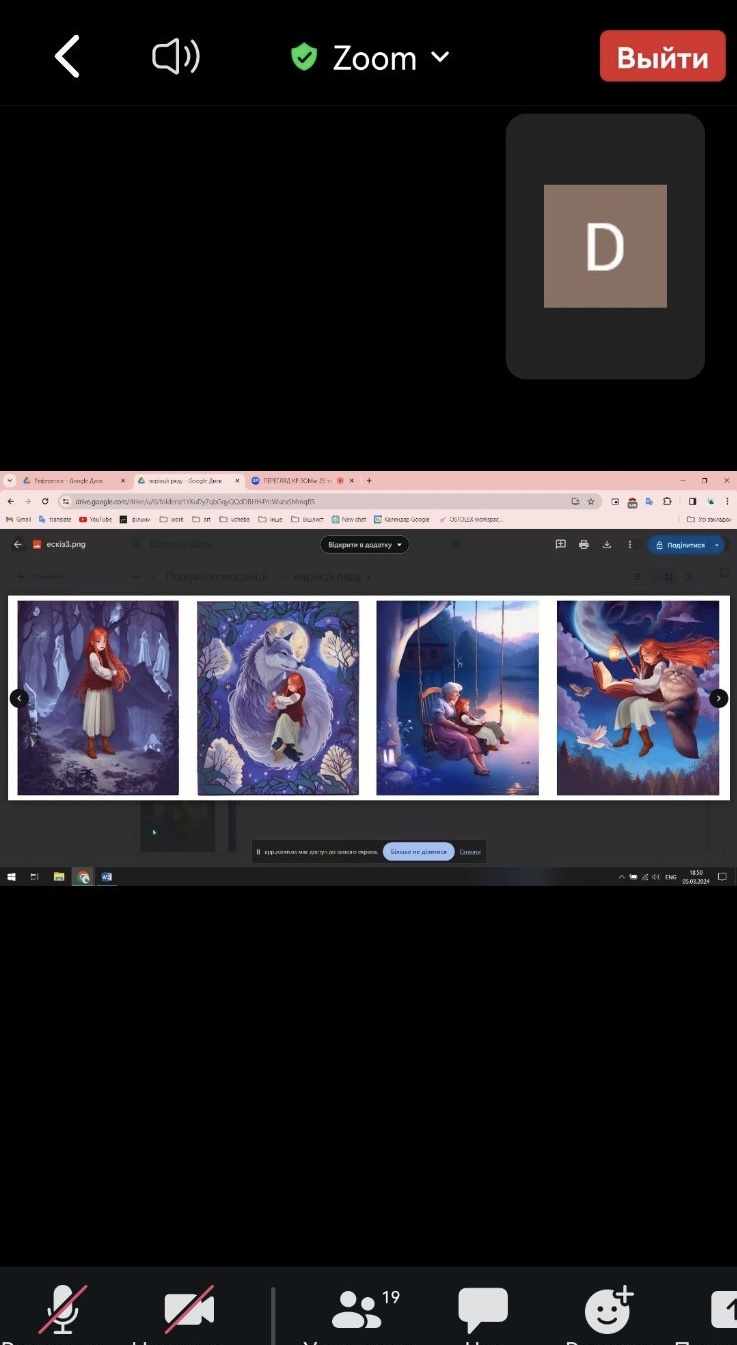Screen dimensions: 737x1345
Task: Open the chat bubble icon
Action: (x=483, y=1308)
